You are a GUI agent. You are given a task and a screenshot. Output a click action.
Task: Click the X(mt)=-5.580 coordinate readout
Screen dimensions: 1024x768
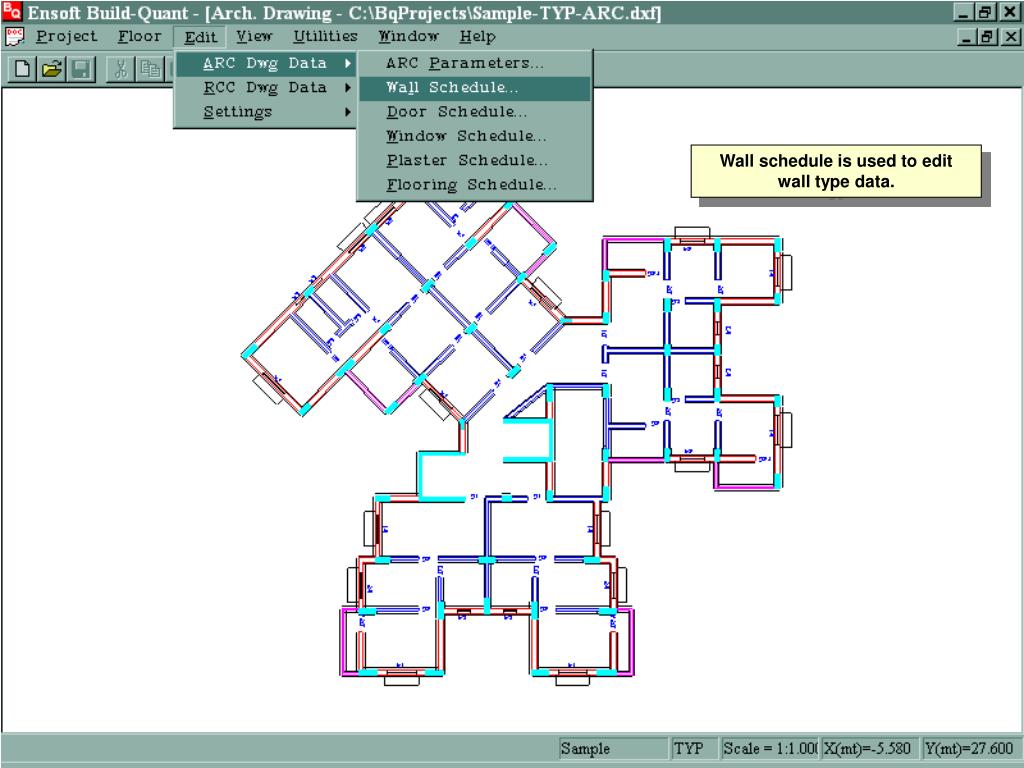(869, 748)
